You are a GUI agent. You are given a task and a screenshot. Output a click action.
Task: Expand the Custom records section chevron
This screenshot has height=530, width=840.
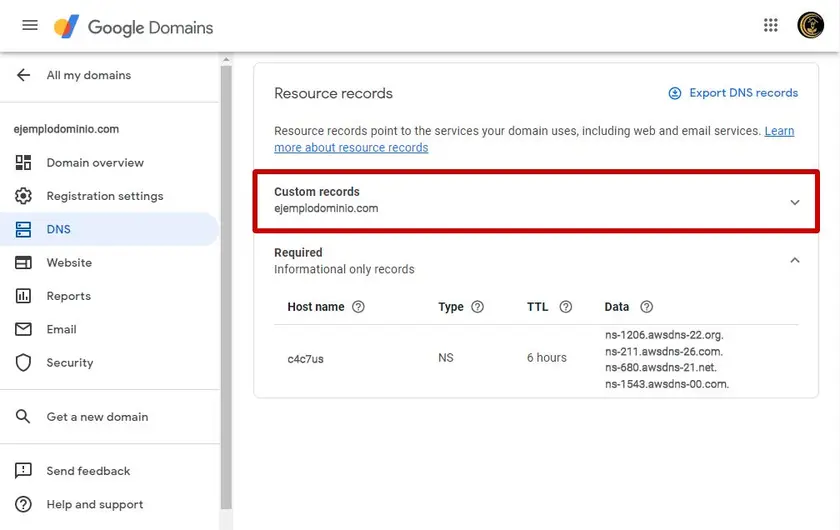point(795,203)
